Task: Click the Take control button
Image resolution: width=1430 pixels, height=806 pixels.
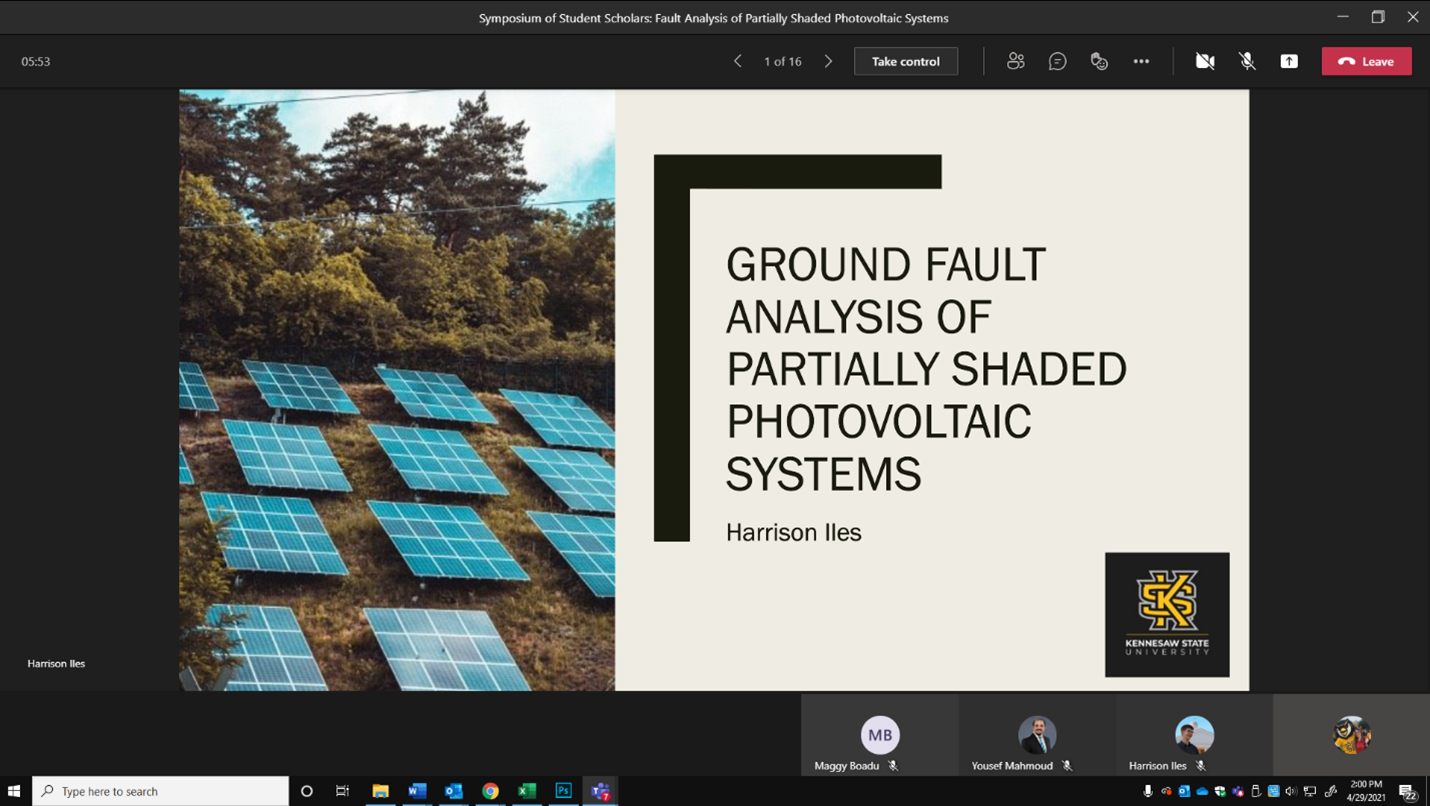Action: coord(905,61)
